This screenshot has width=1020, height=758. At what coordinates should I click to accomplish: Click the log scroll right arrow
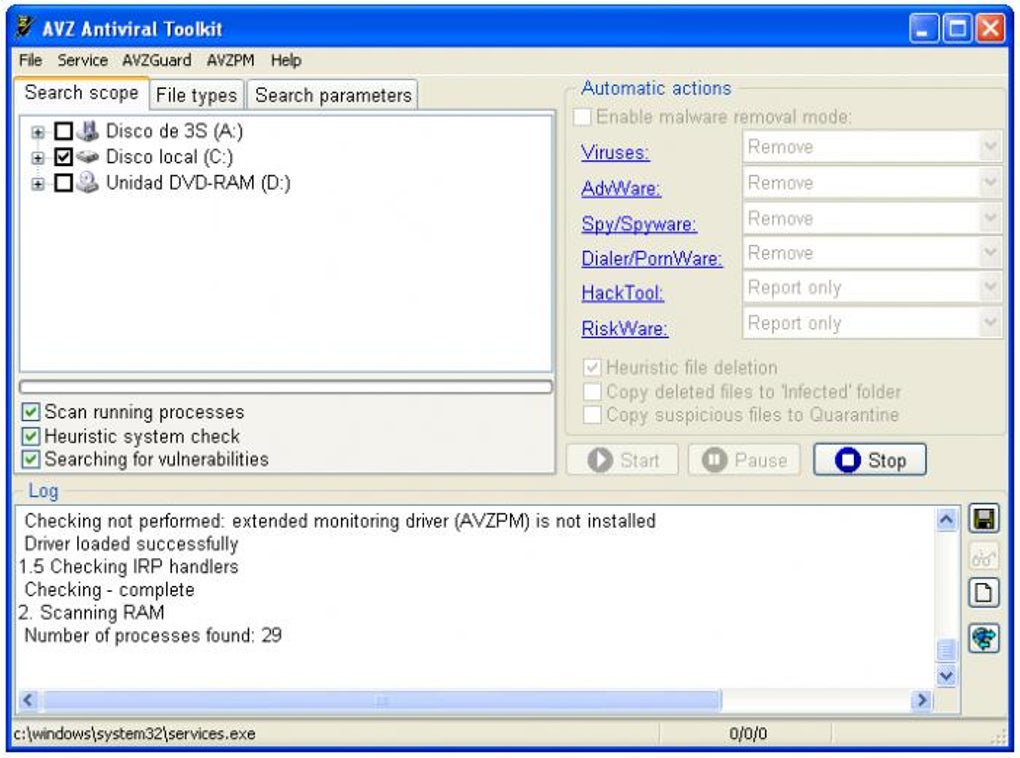922,701
